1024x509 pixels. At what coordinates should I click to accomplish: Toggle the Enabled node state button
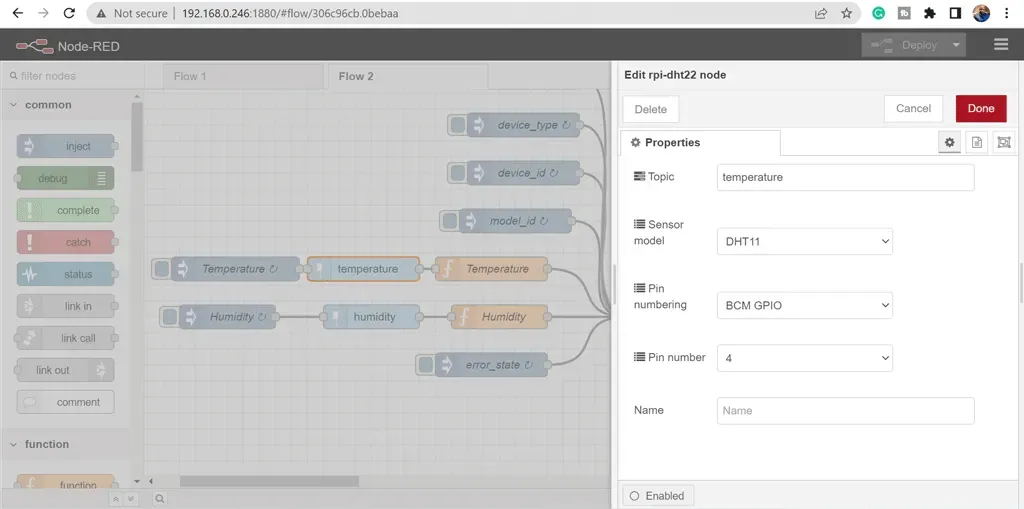click(658, 496)
